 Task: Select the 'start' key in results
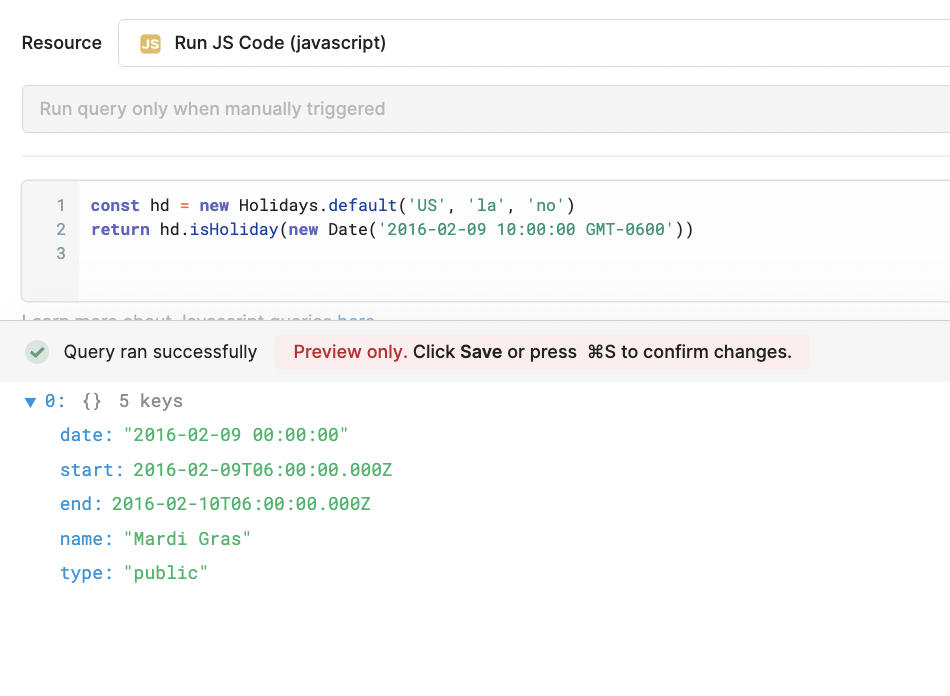pyautogui.click(x=84, y=470)
